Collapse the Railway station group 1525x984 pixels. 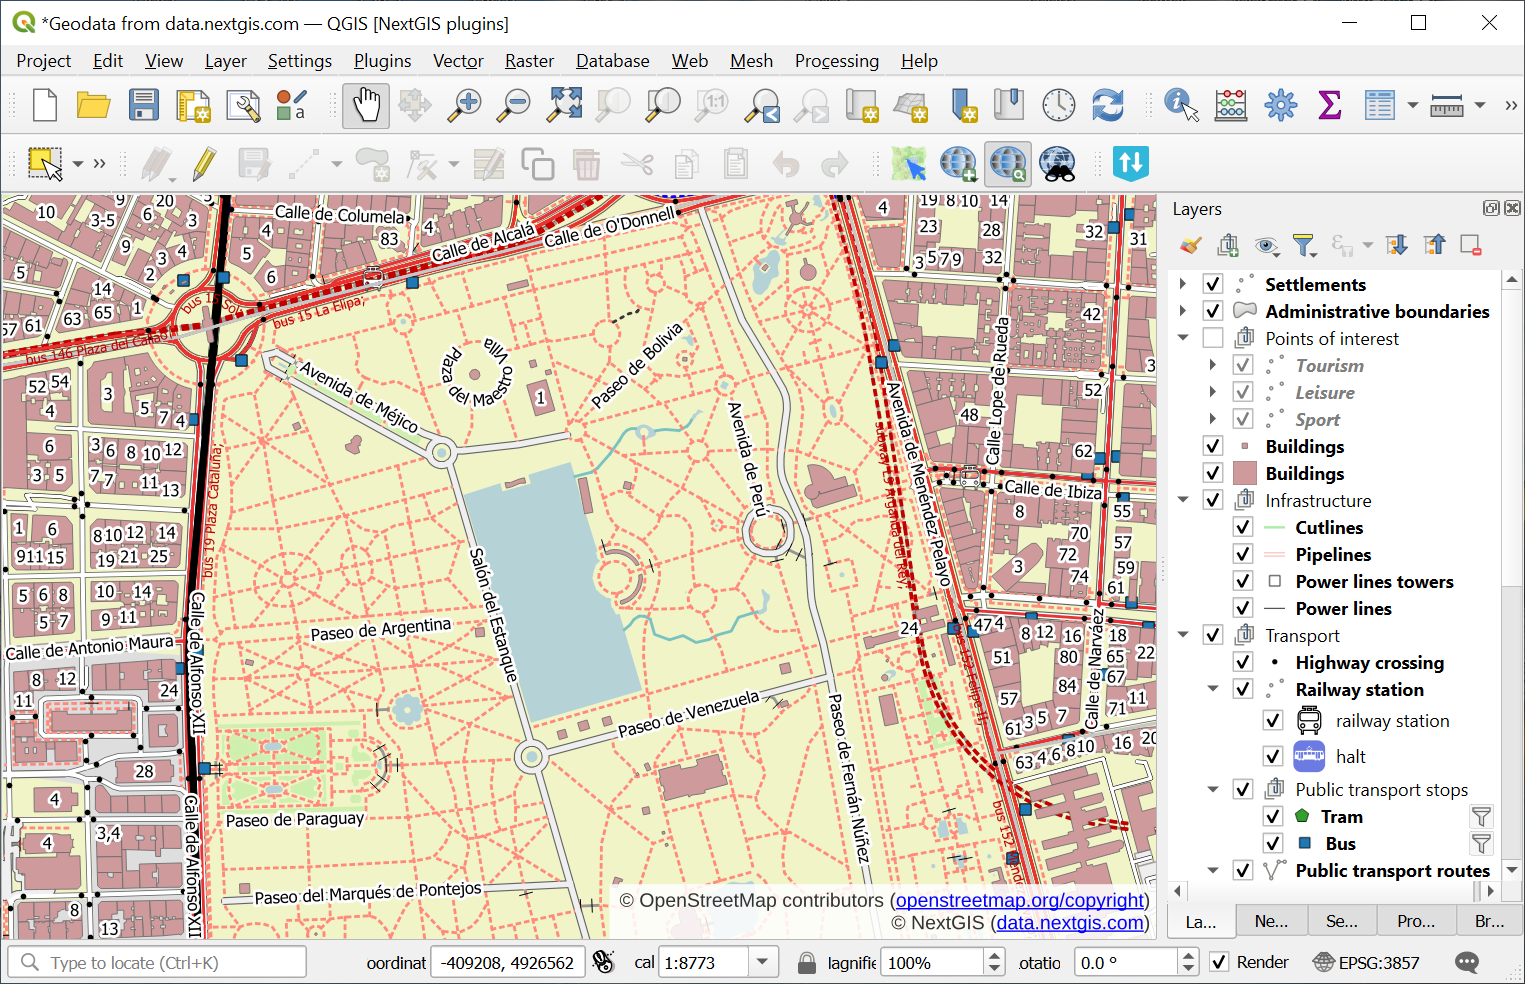pyautogui.click(x=1213, y=689)
